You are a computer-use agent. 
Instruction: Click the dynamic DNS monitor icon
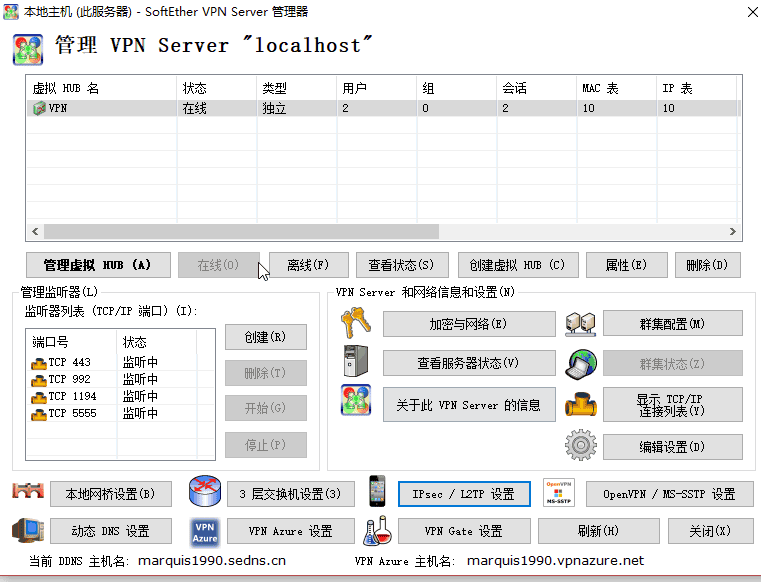[28, 530]
